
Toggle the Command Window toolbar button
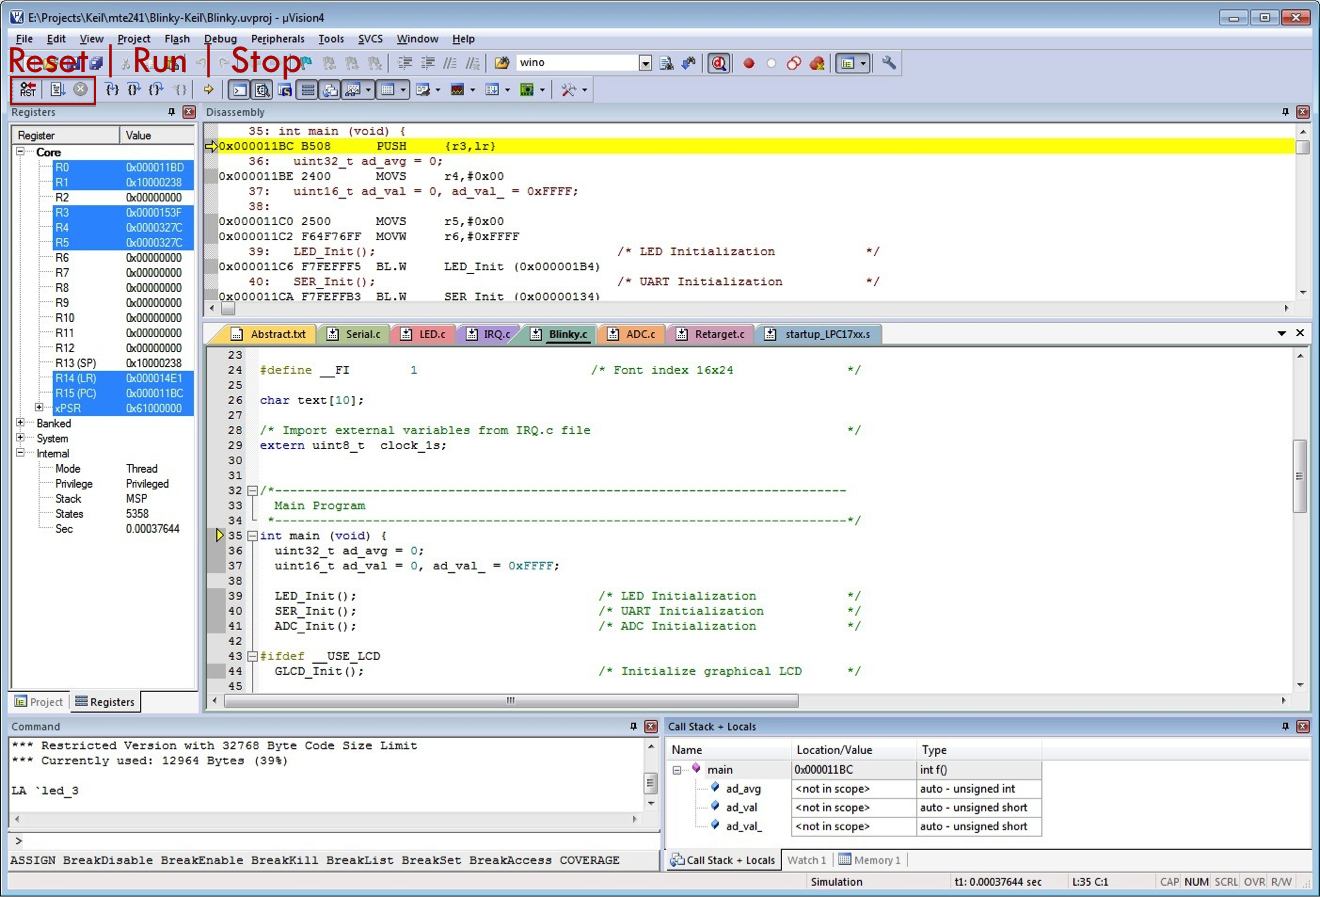tap(240, 90)
